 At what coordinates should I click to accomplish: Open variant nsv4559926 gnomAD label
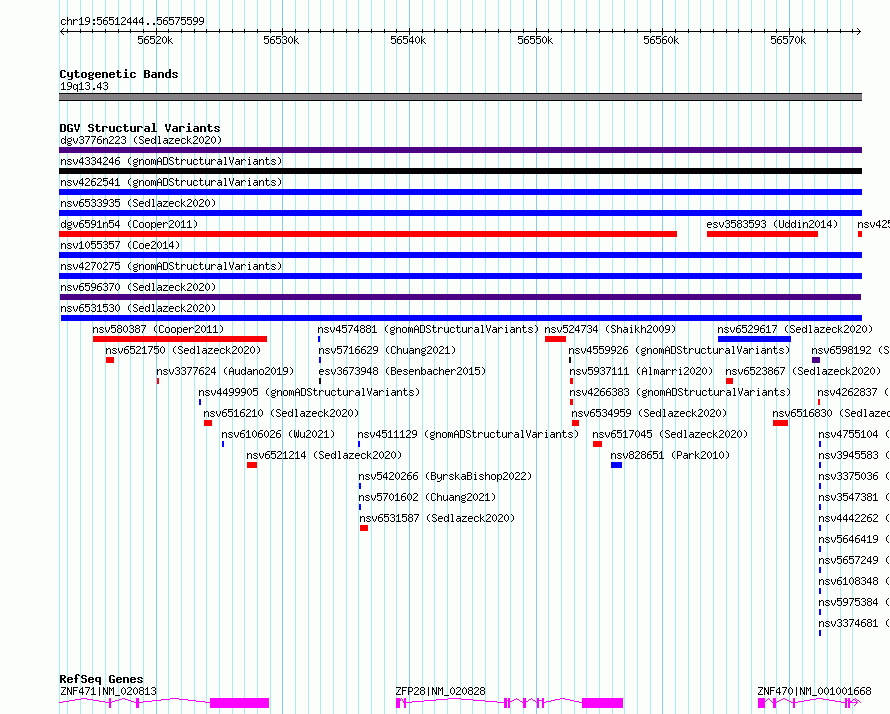pos(679,350)
